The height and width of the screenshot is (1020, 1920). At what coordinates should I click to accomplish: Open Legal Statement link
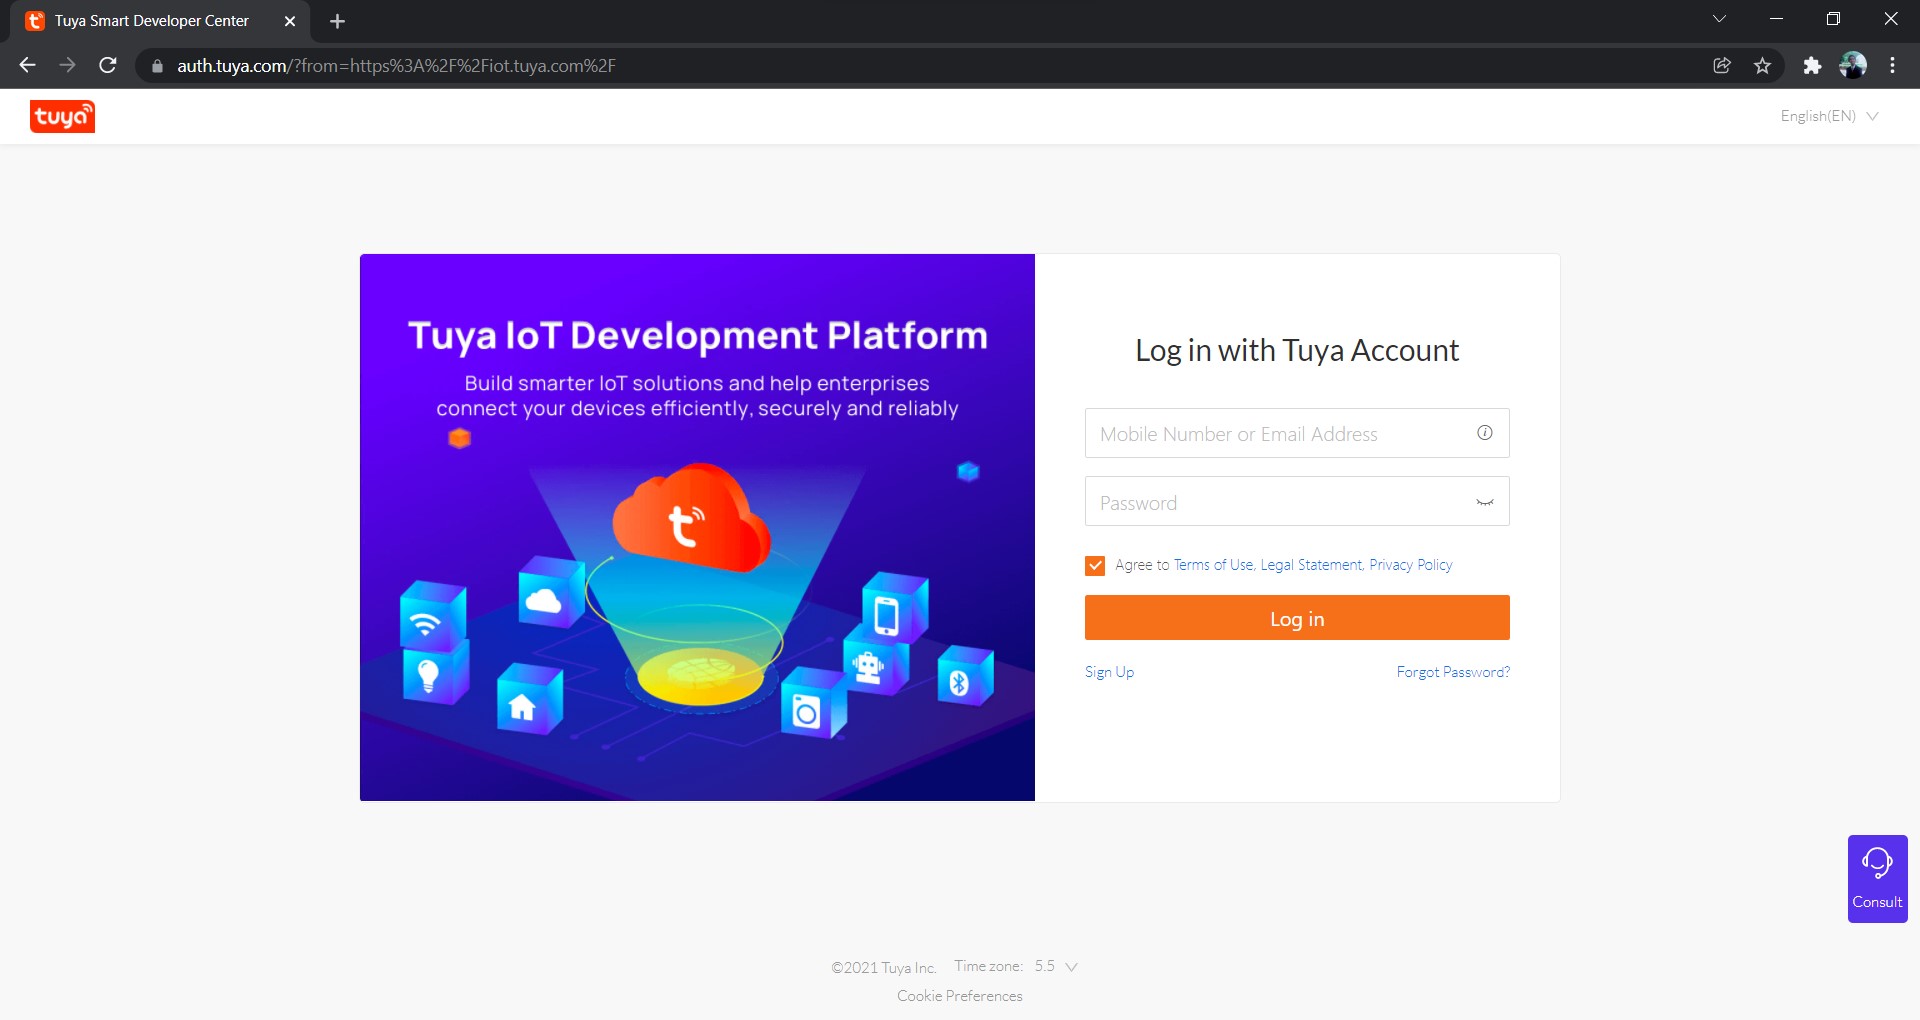pyautogui.click(x=1311, y=565)
